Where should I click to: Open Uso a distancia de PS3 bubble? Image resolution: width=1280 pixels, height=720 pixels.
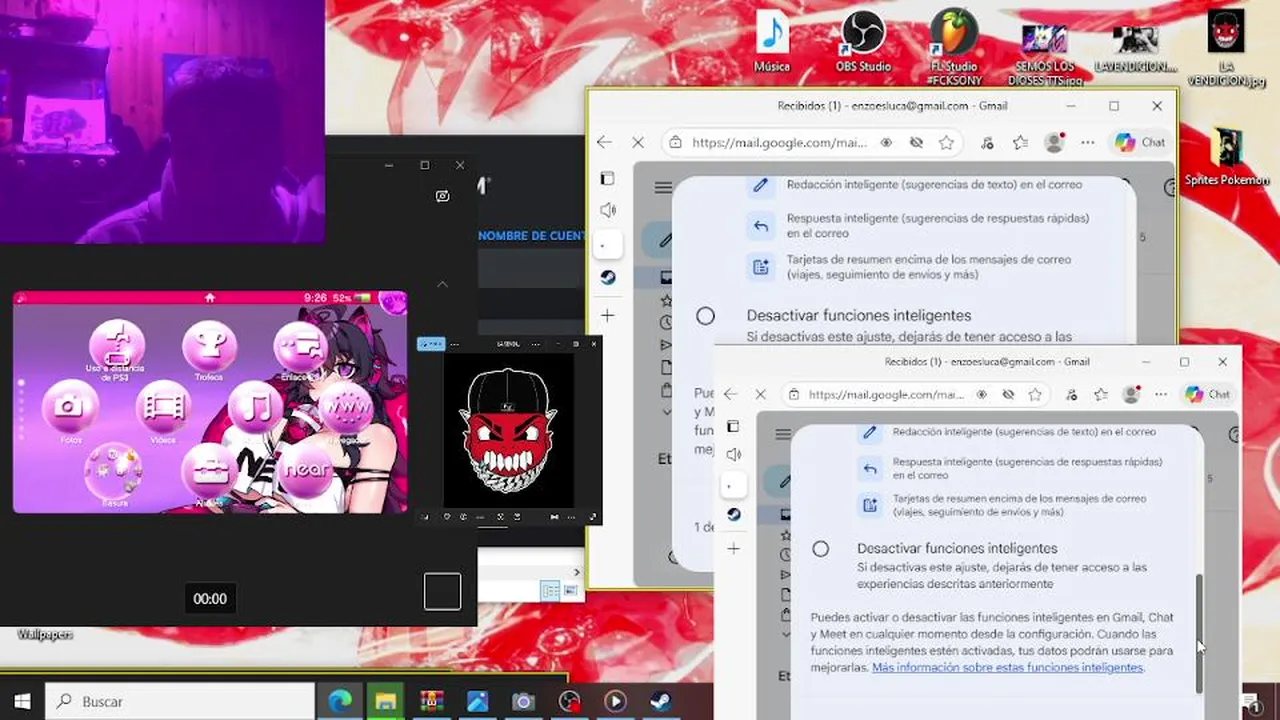coord(117,346)
